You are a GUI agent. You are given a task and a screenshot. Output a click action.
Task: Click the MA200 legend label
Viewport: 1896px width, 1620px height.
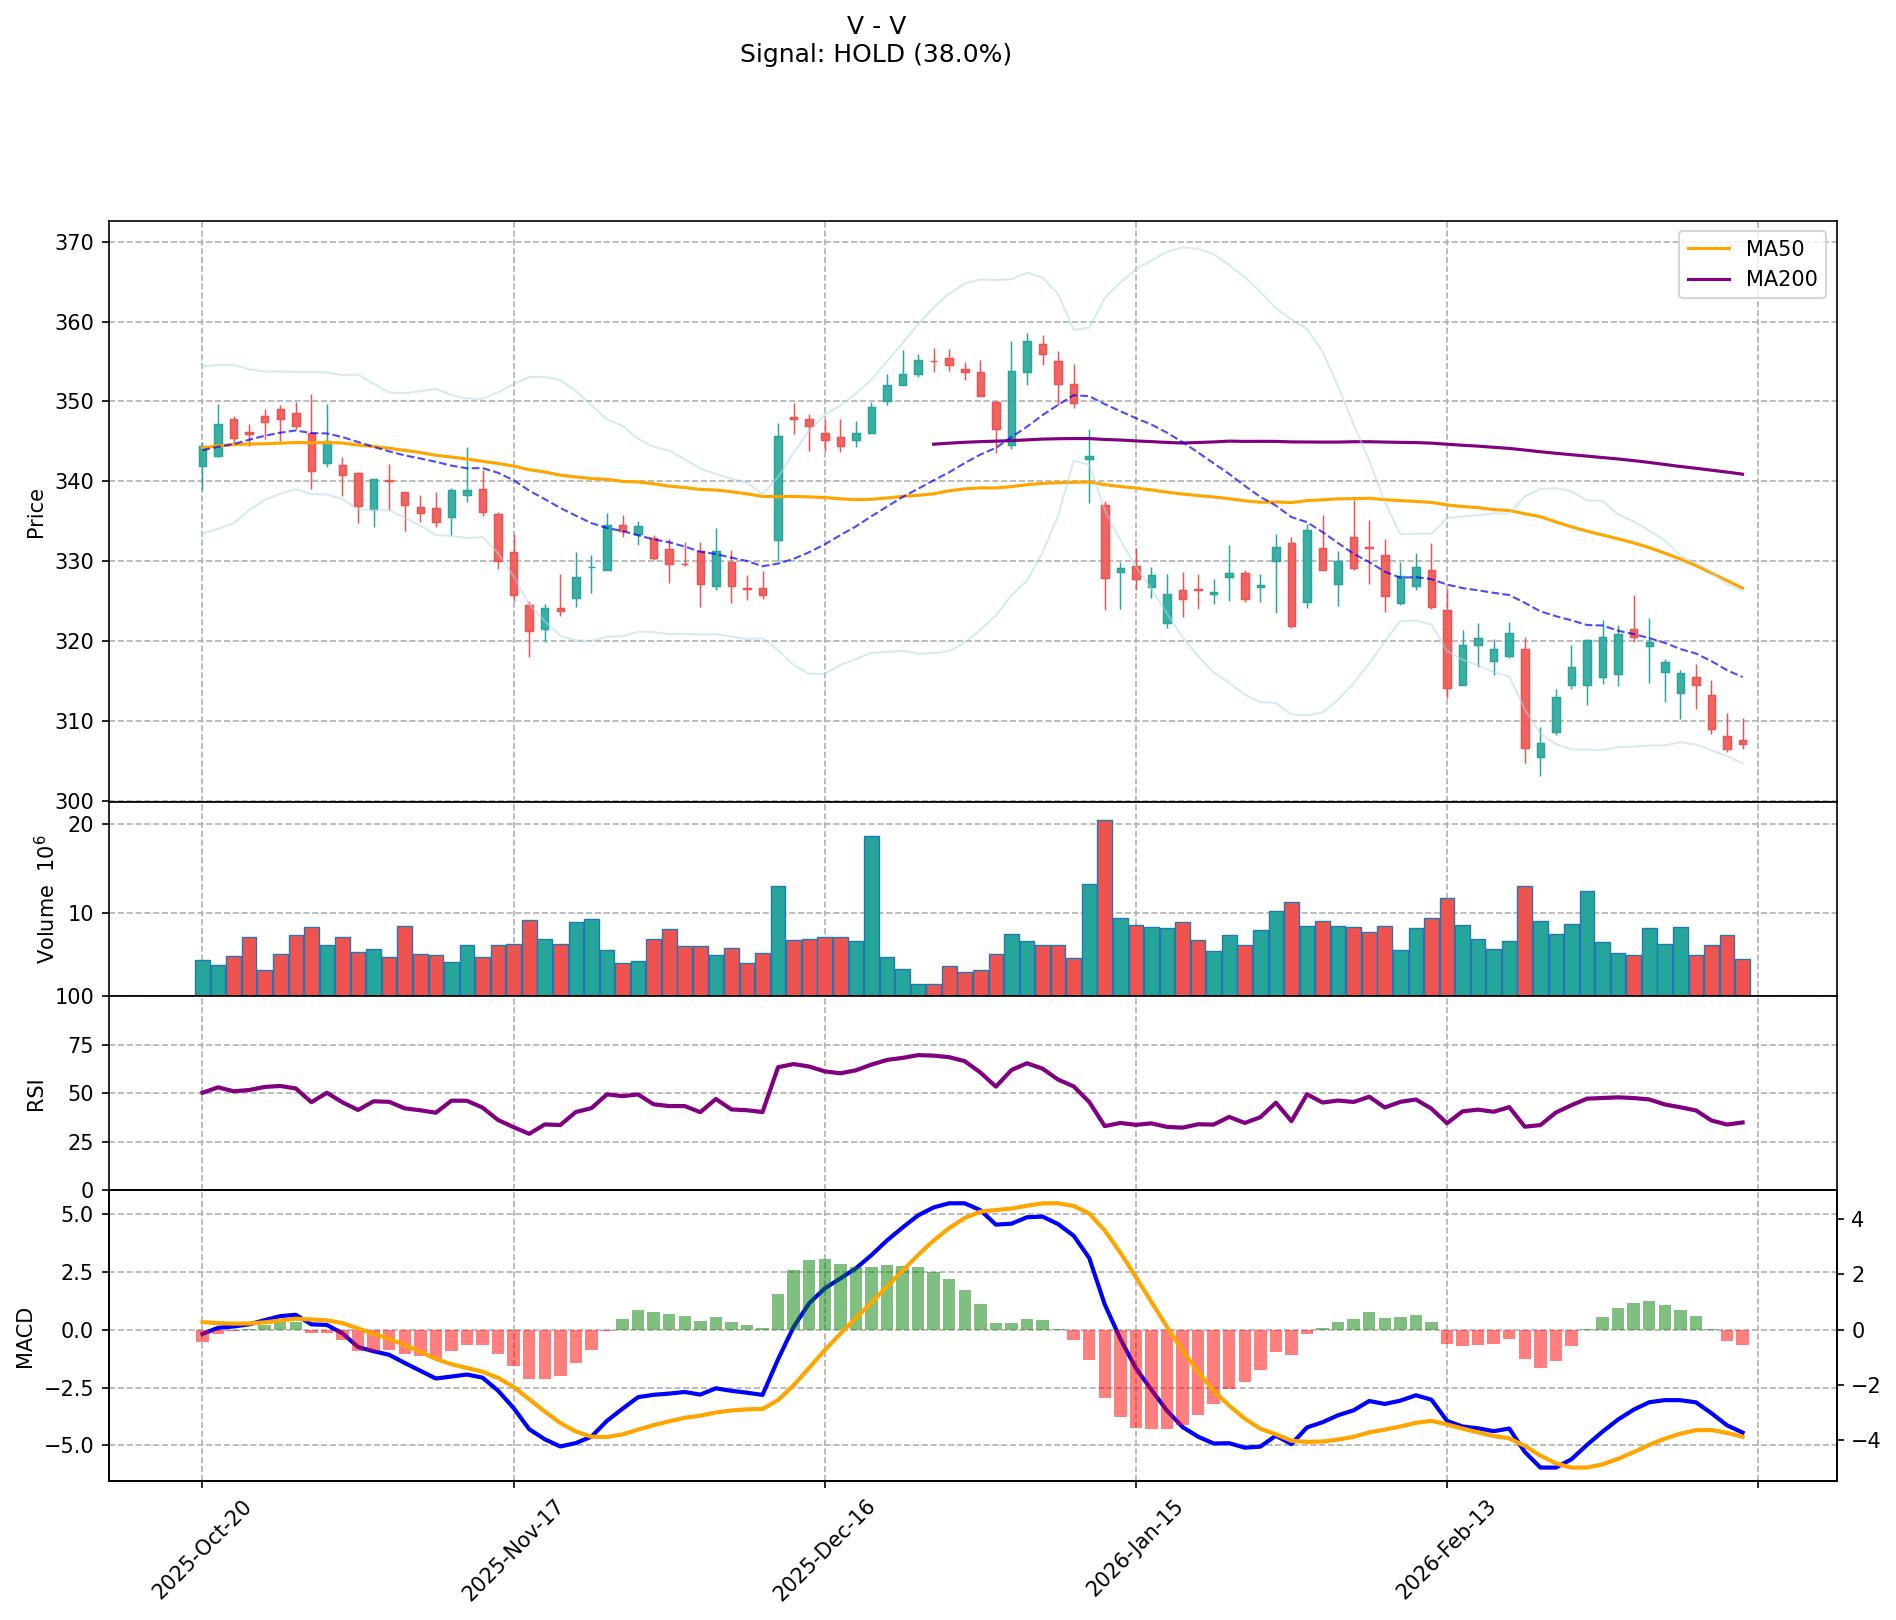(x=1781, y=279)
